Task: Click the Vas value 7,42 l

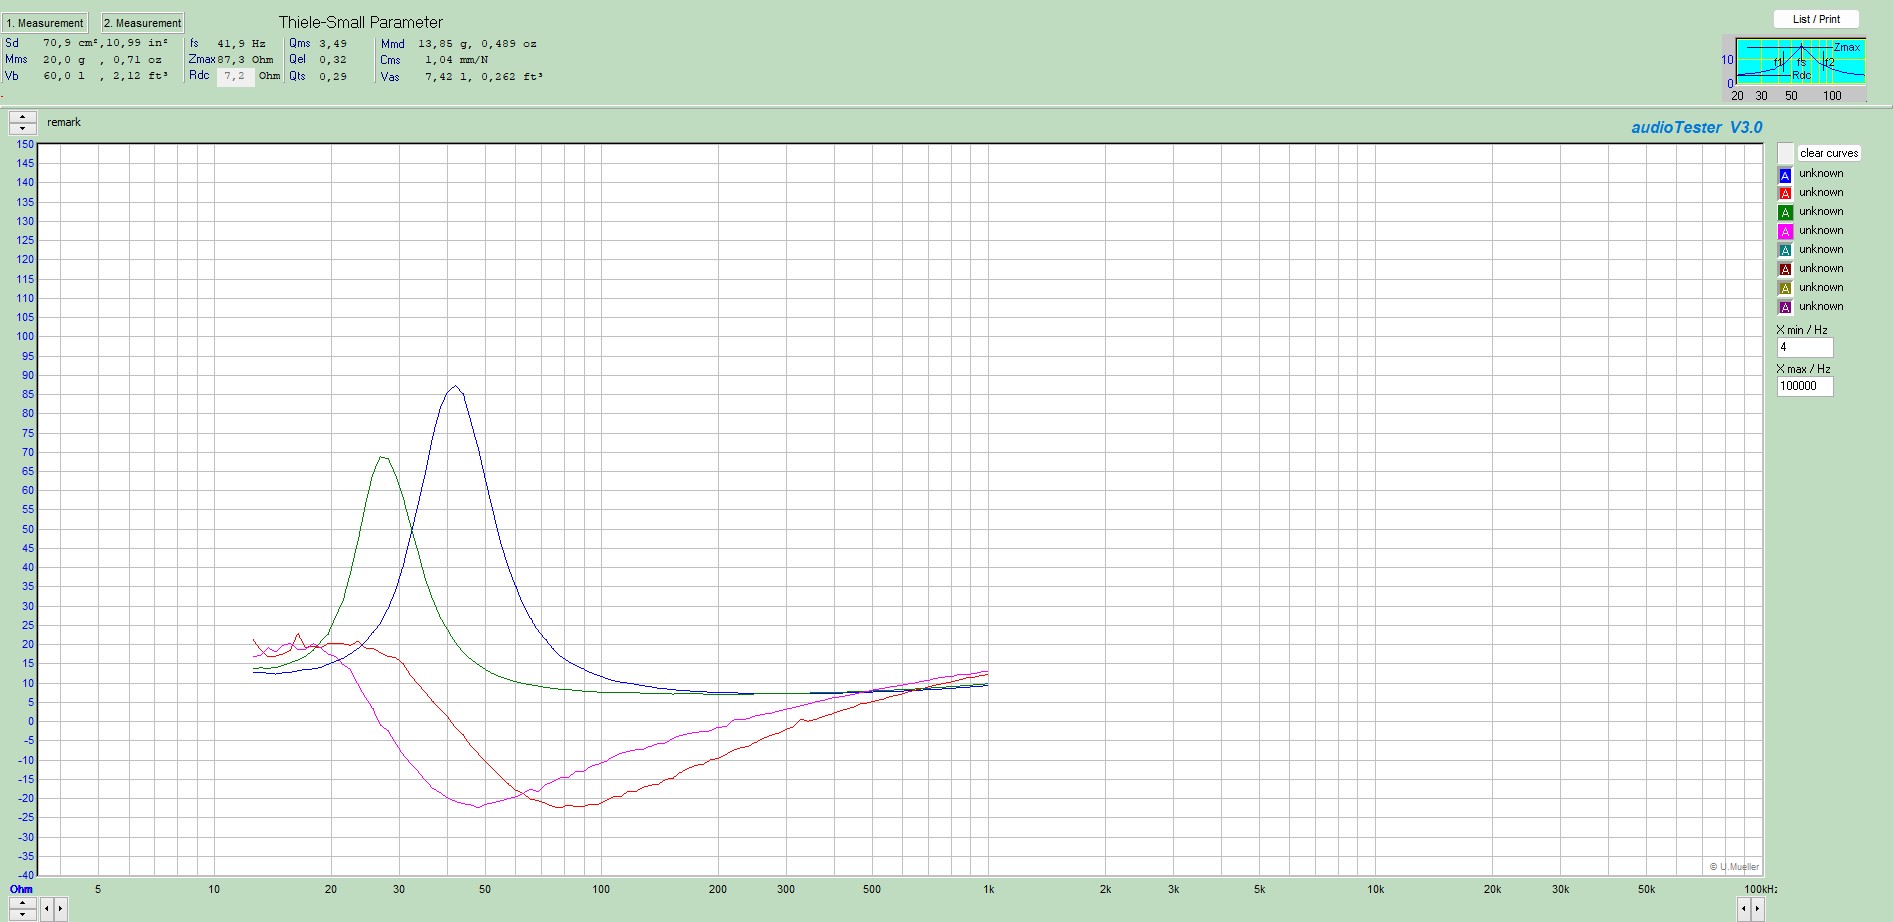Action: pyautogui.click(x=447, y=77)
